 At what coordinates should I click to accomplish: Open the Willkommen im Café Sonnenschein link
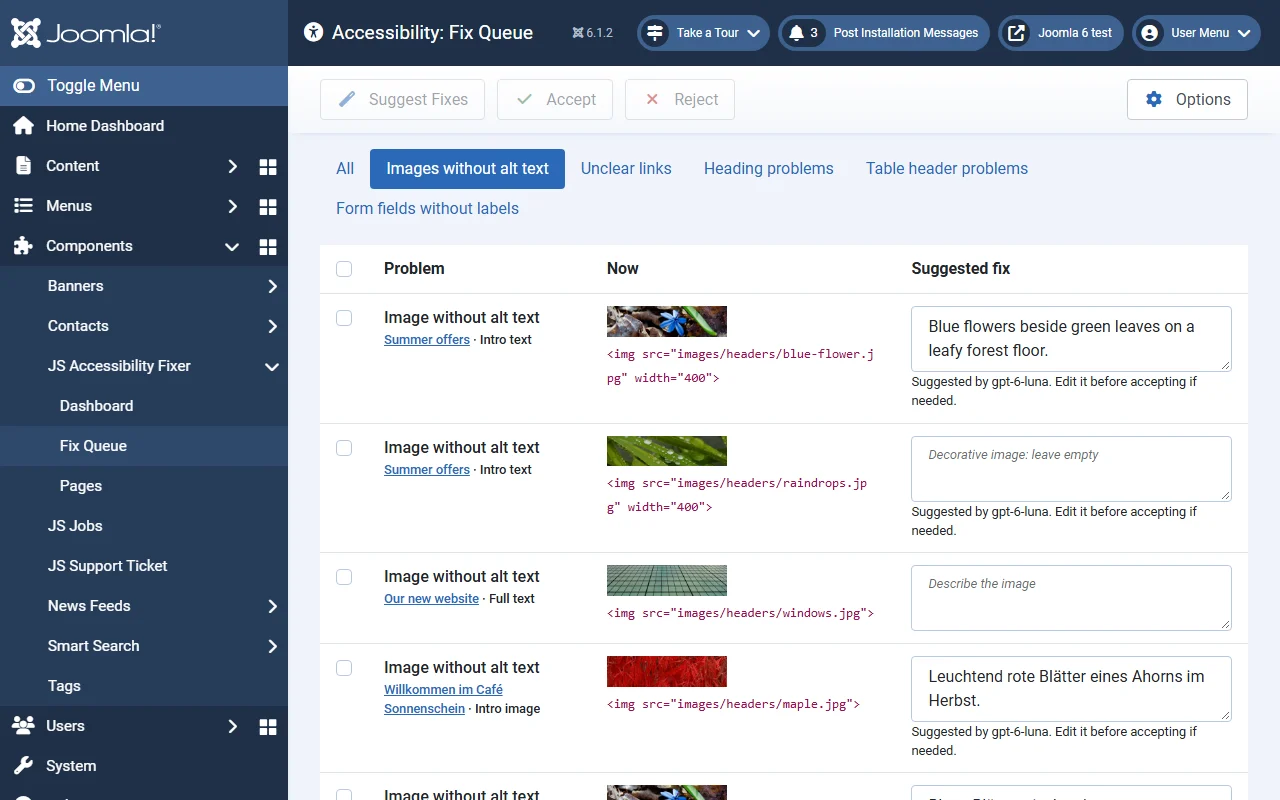443,699
